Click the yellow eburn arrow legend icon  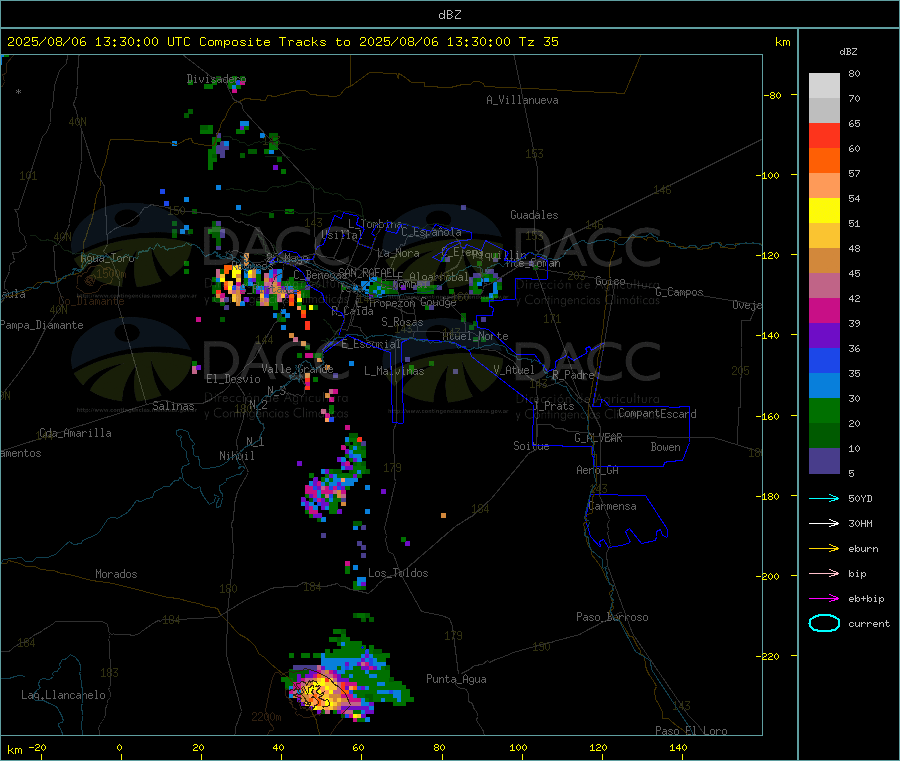click(824, 549)
